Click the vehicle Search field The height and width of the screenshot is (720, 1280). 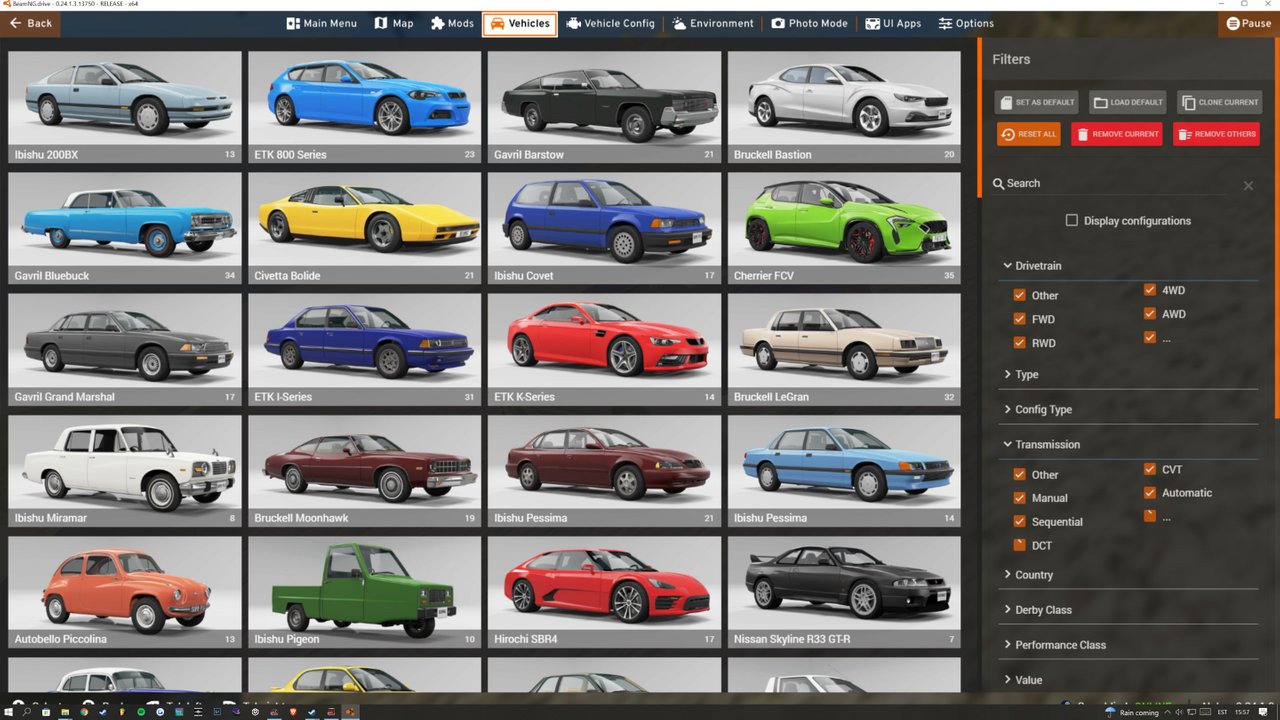click(1110, 184)
